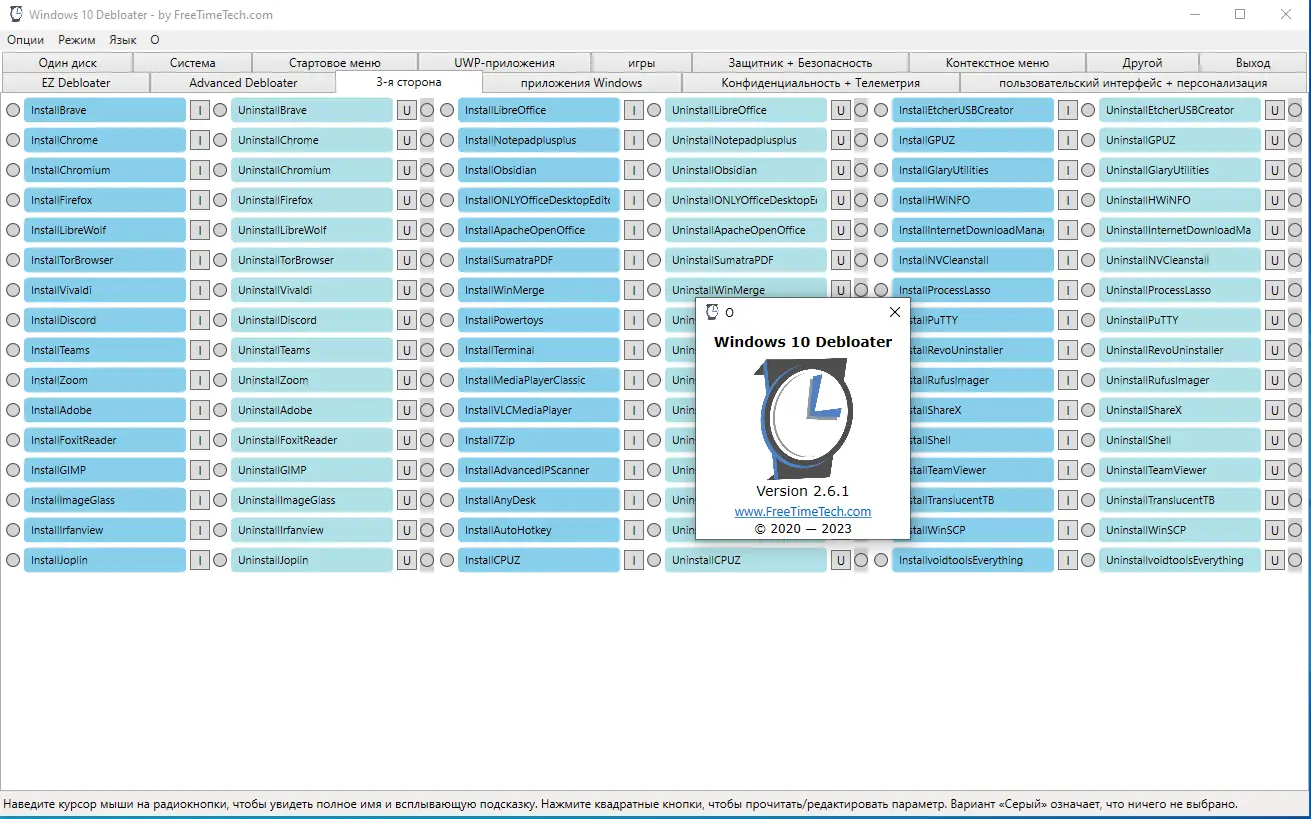Click the U button beside UninstallPuTTY
The image size is (1311, 819).
point(1274,320)
